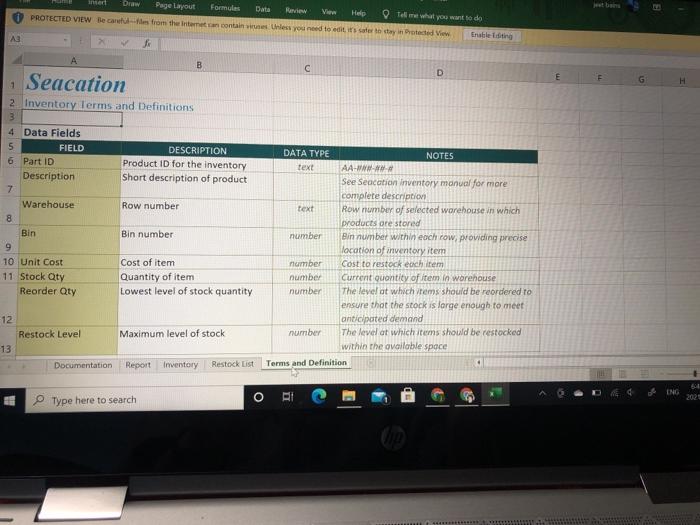700x525 pixels.
Task: Click the Seacation title cell
Action: pos(75,83)
